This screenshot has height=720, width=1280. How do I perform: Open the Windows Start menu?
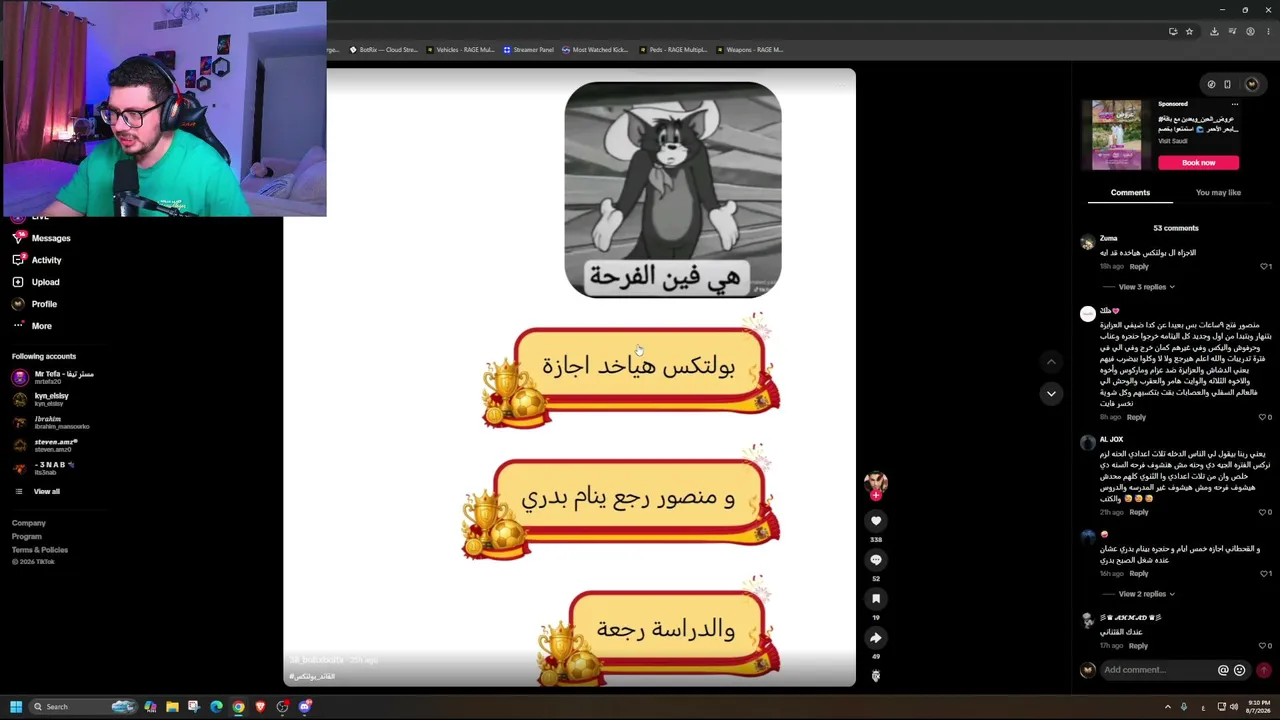point(16,707)
